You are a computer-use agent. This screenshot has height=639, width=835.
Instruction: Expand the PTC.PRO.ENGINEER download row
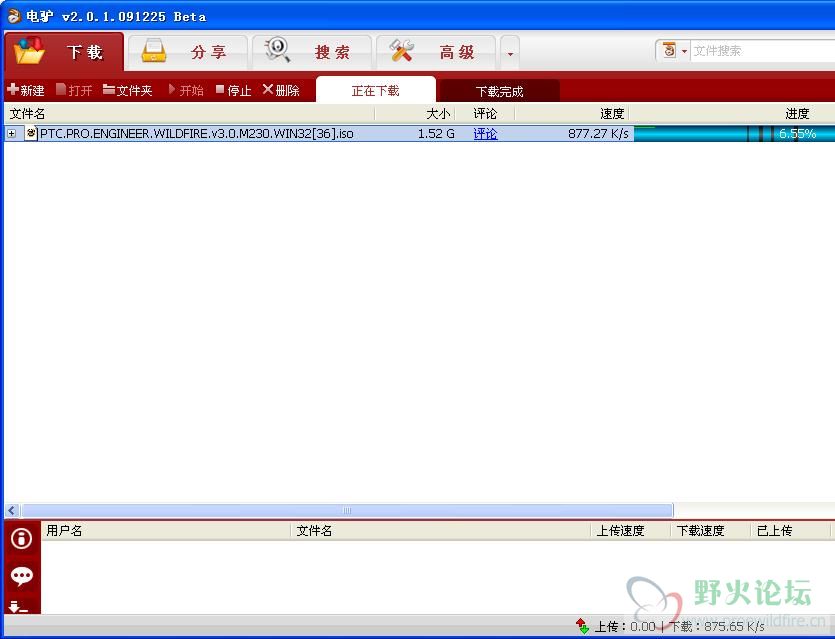point(12,134)
